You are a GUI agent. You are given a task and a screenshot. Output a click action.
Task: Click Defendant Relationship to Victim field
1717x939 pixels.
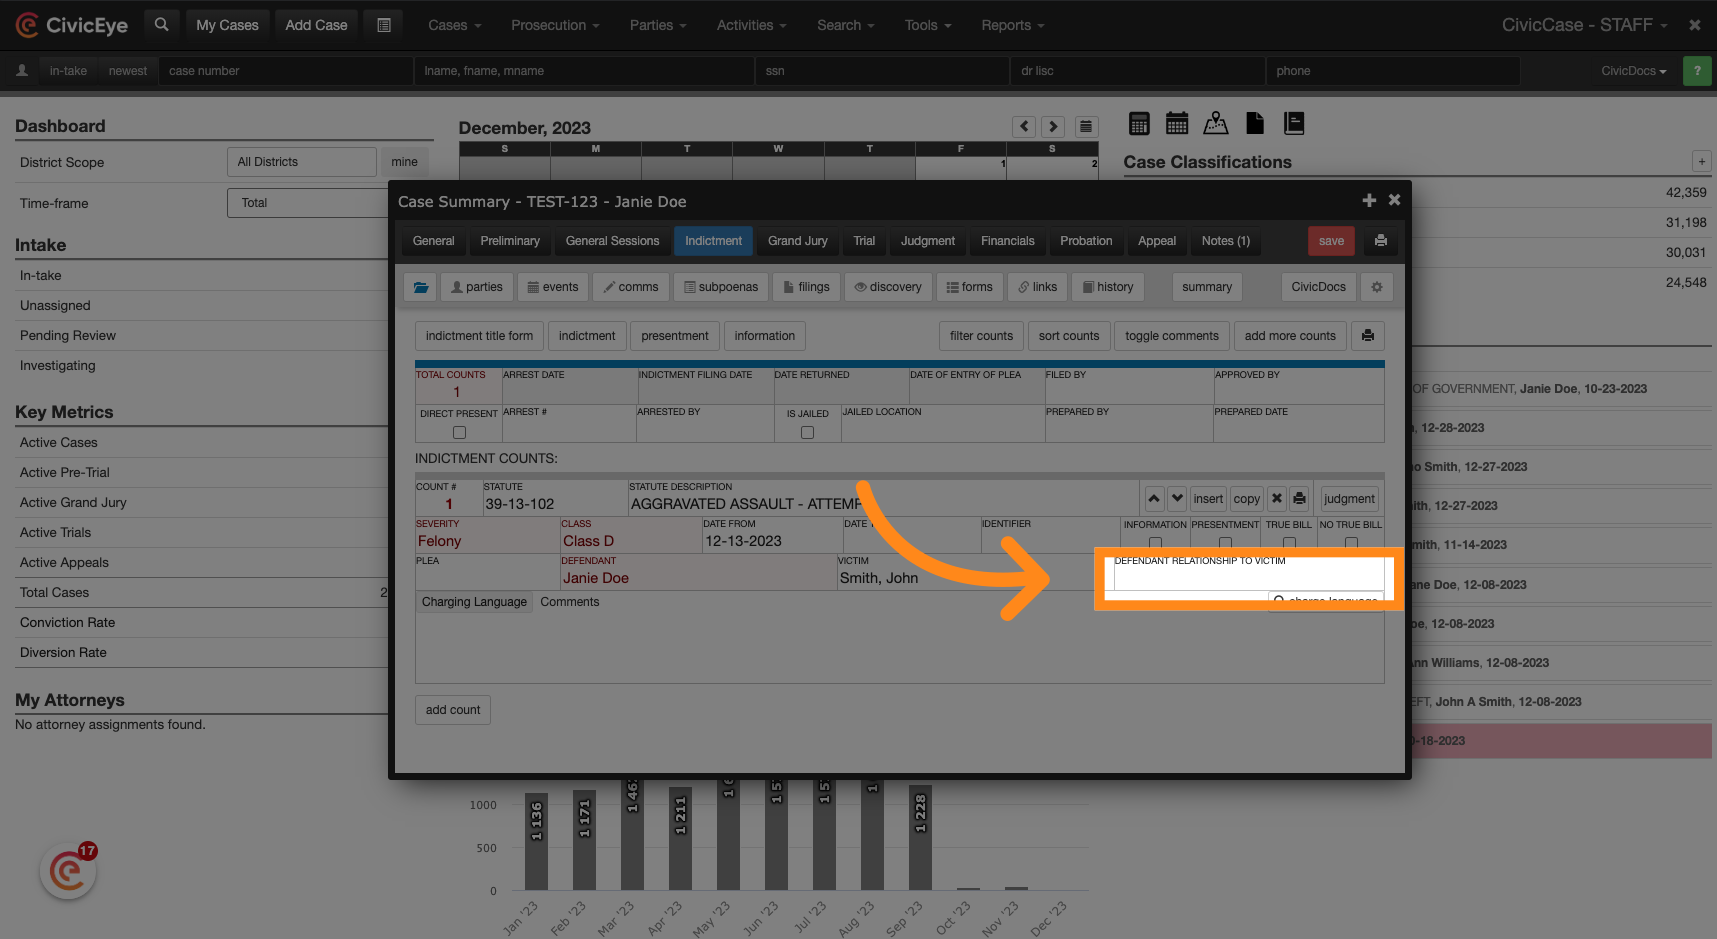(x=1248, y=572)
